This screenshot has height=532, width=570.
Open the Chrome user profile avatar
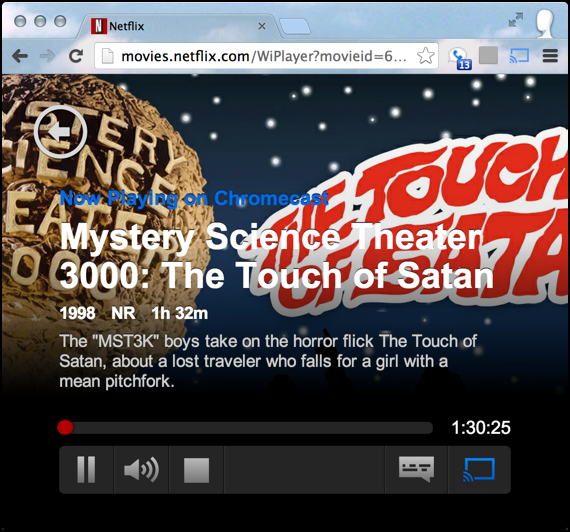click(x=545, y=23)
